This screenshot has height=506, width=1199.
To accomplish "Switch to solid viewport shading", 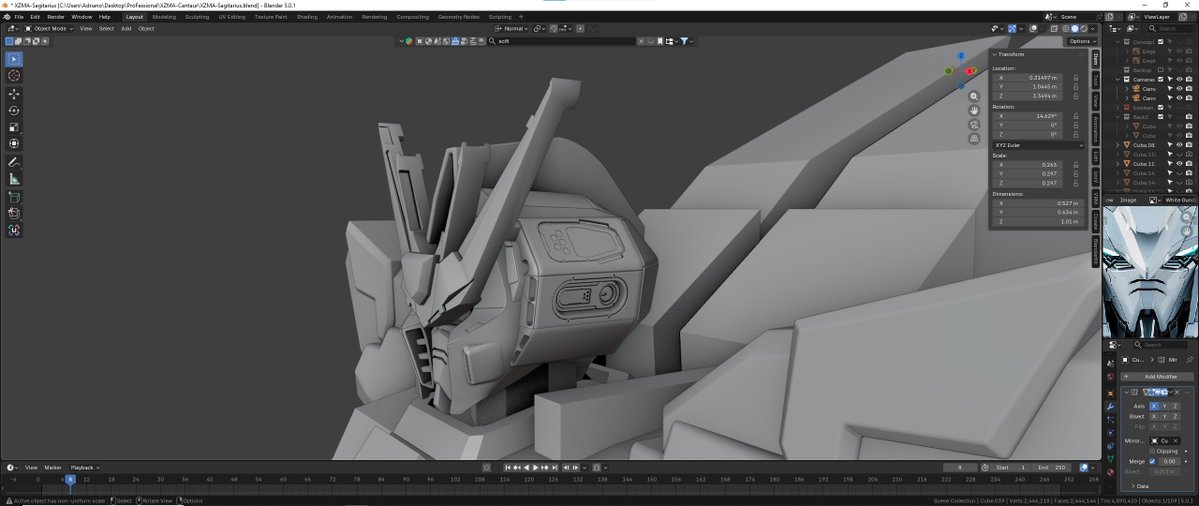I will (1074, 28).
